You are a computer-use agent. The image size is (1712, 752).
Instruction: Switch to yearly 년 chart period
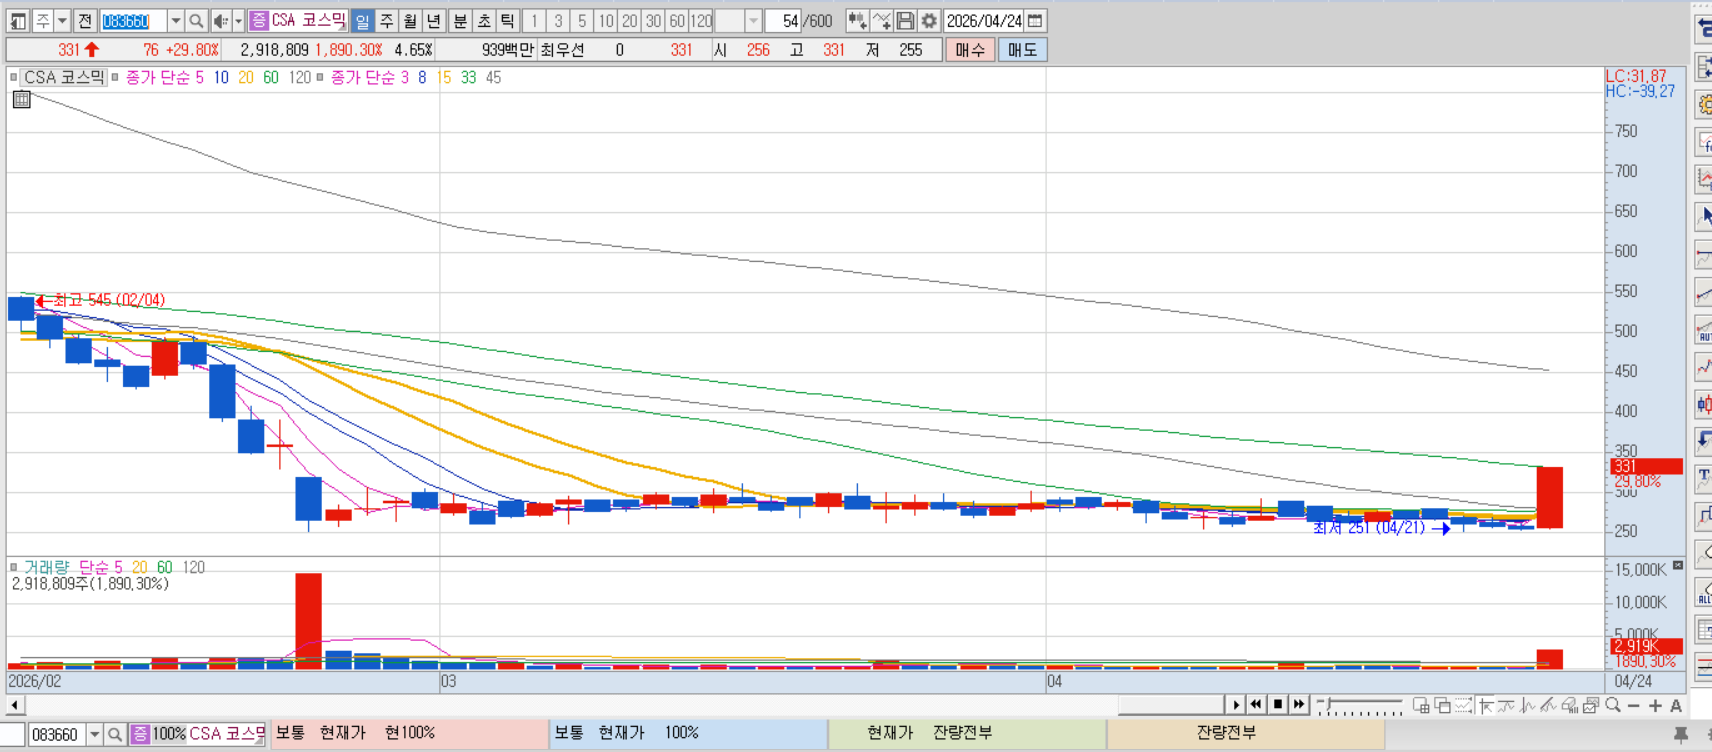(433, 21)
